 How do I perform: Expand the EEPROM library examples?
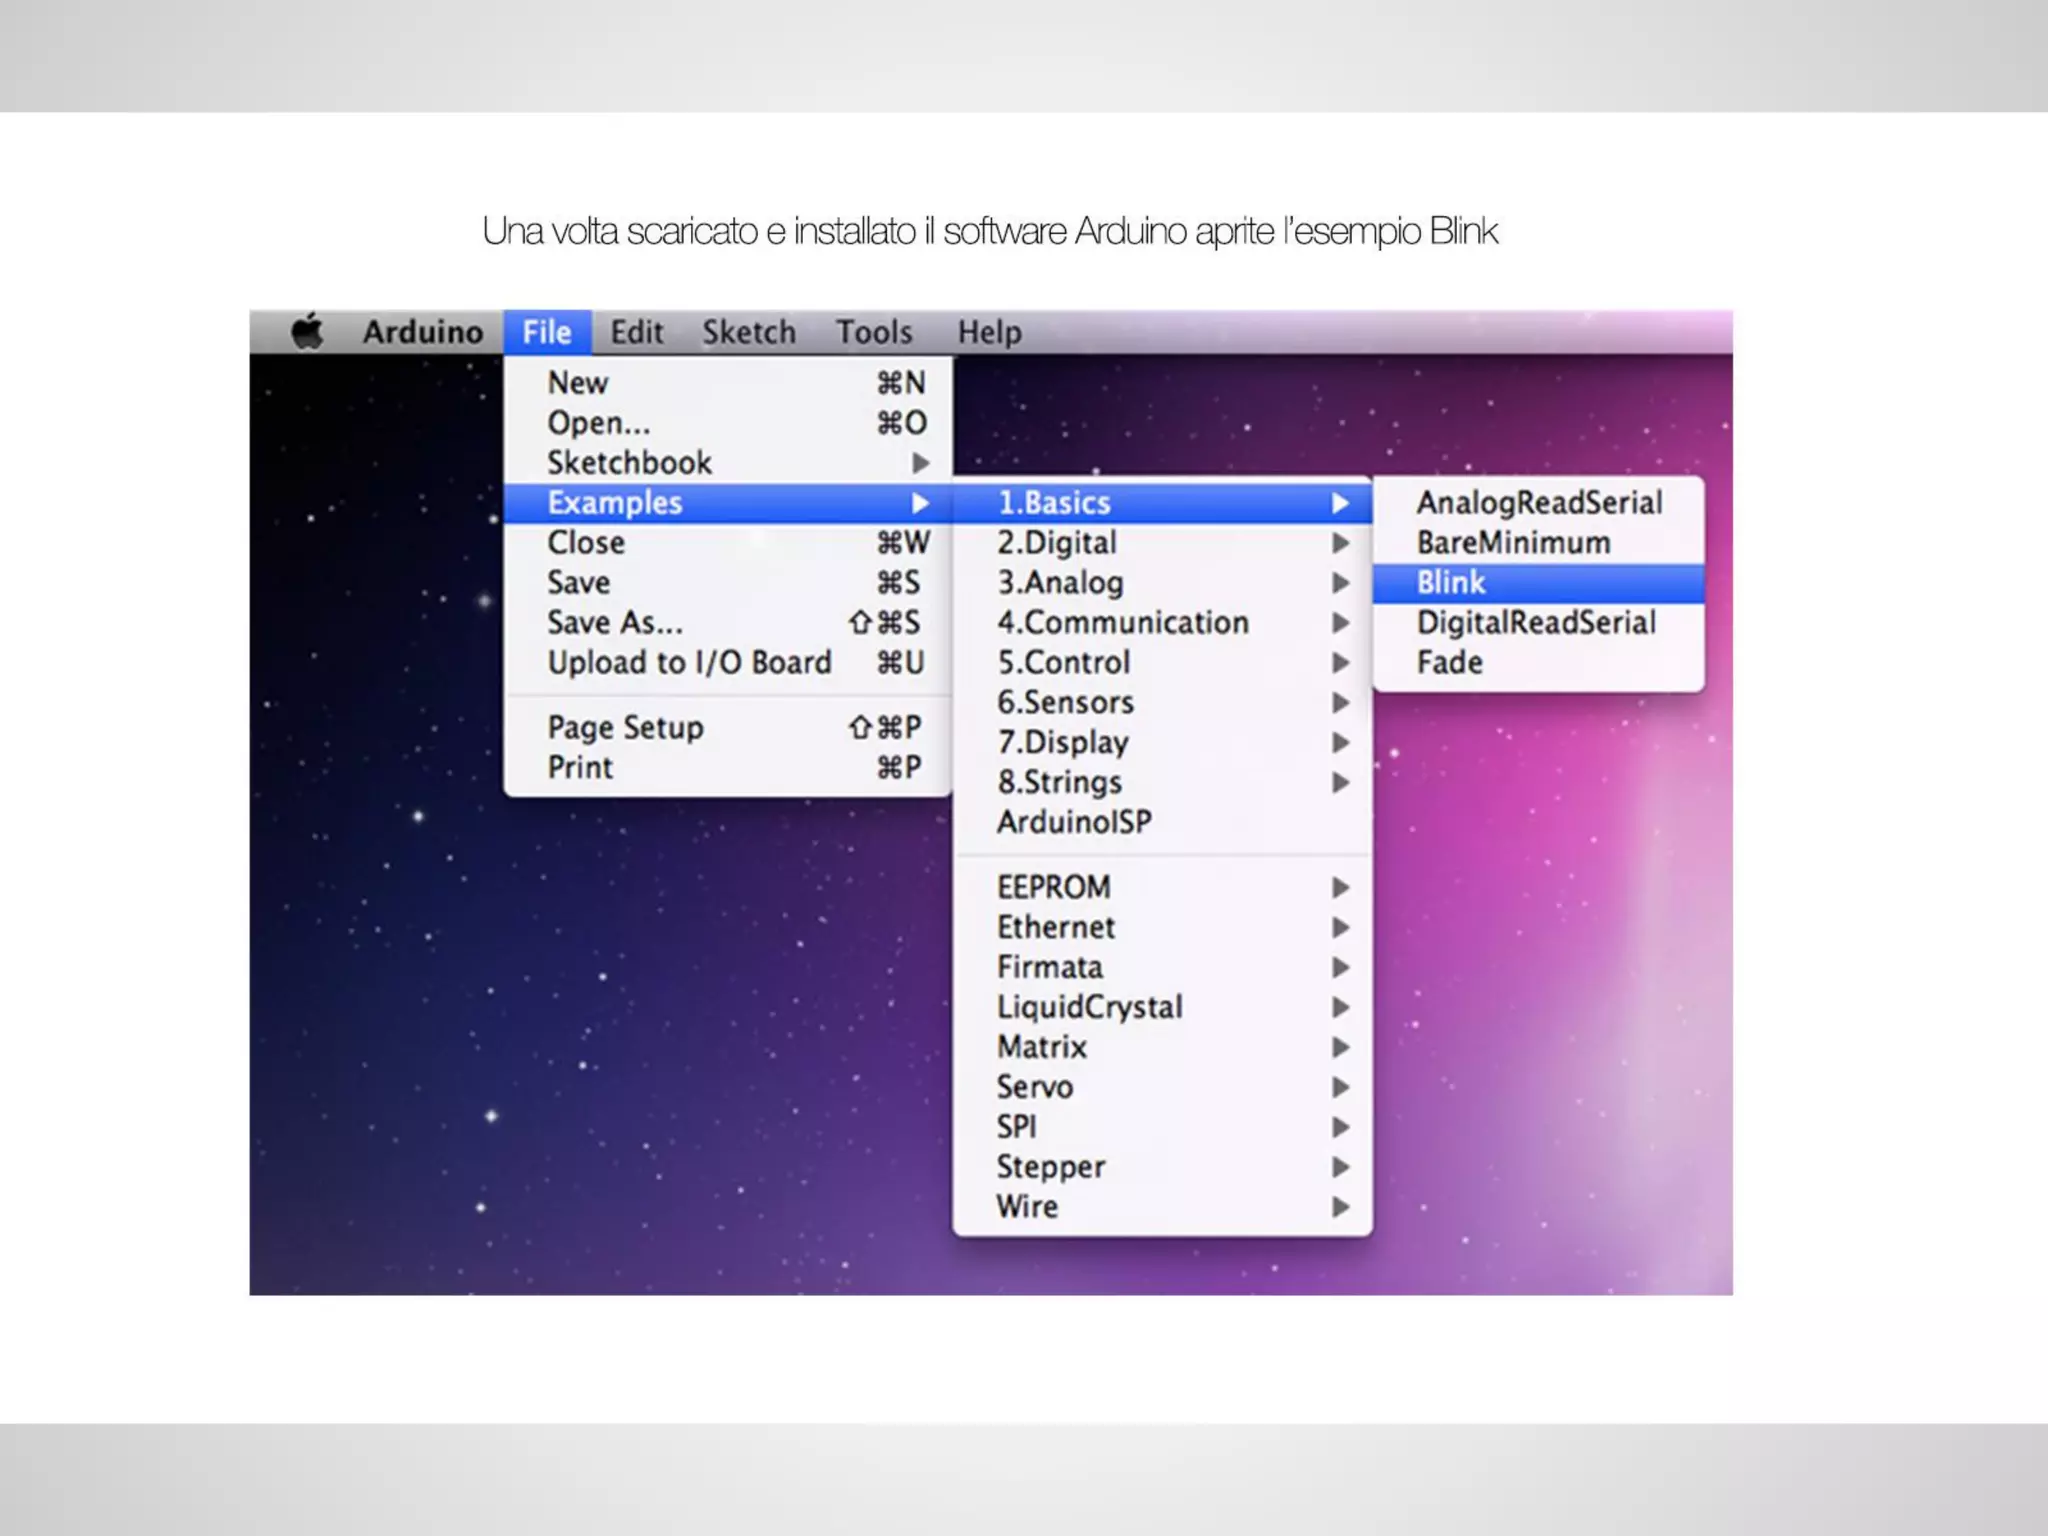(1162, 887)
